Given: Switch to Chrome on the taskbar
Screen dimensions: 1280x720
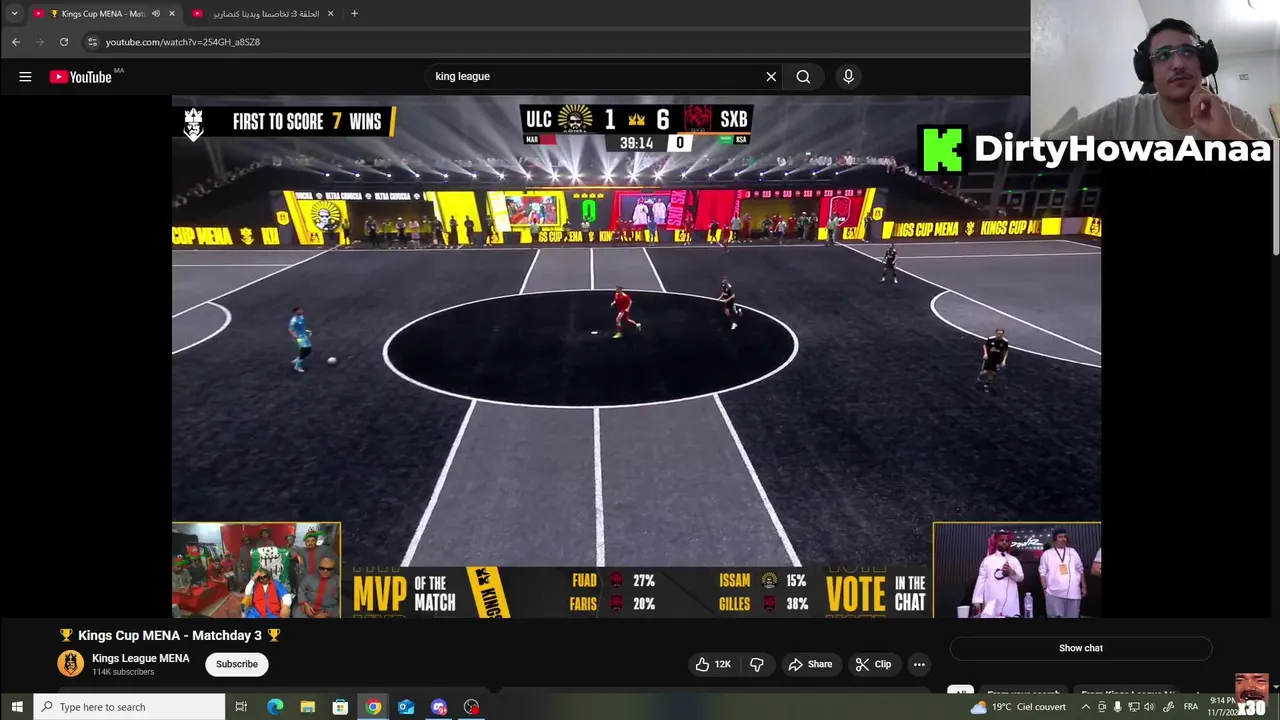Looking at the screenshot, I should click(373, 707).
